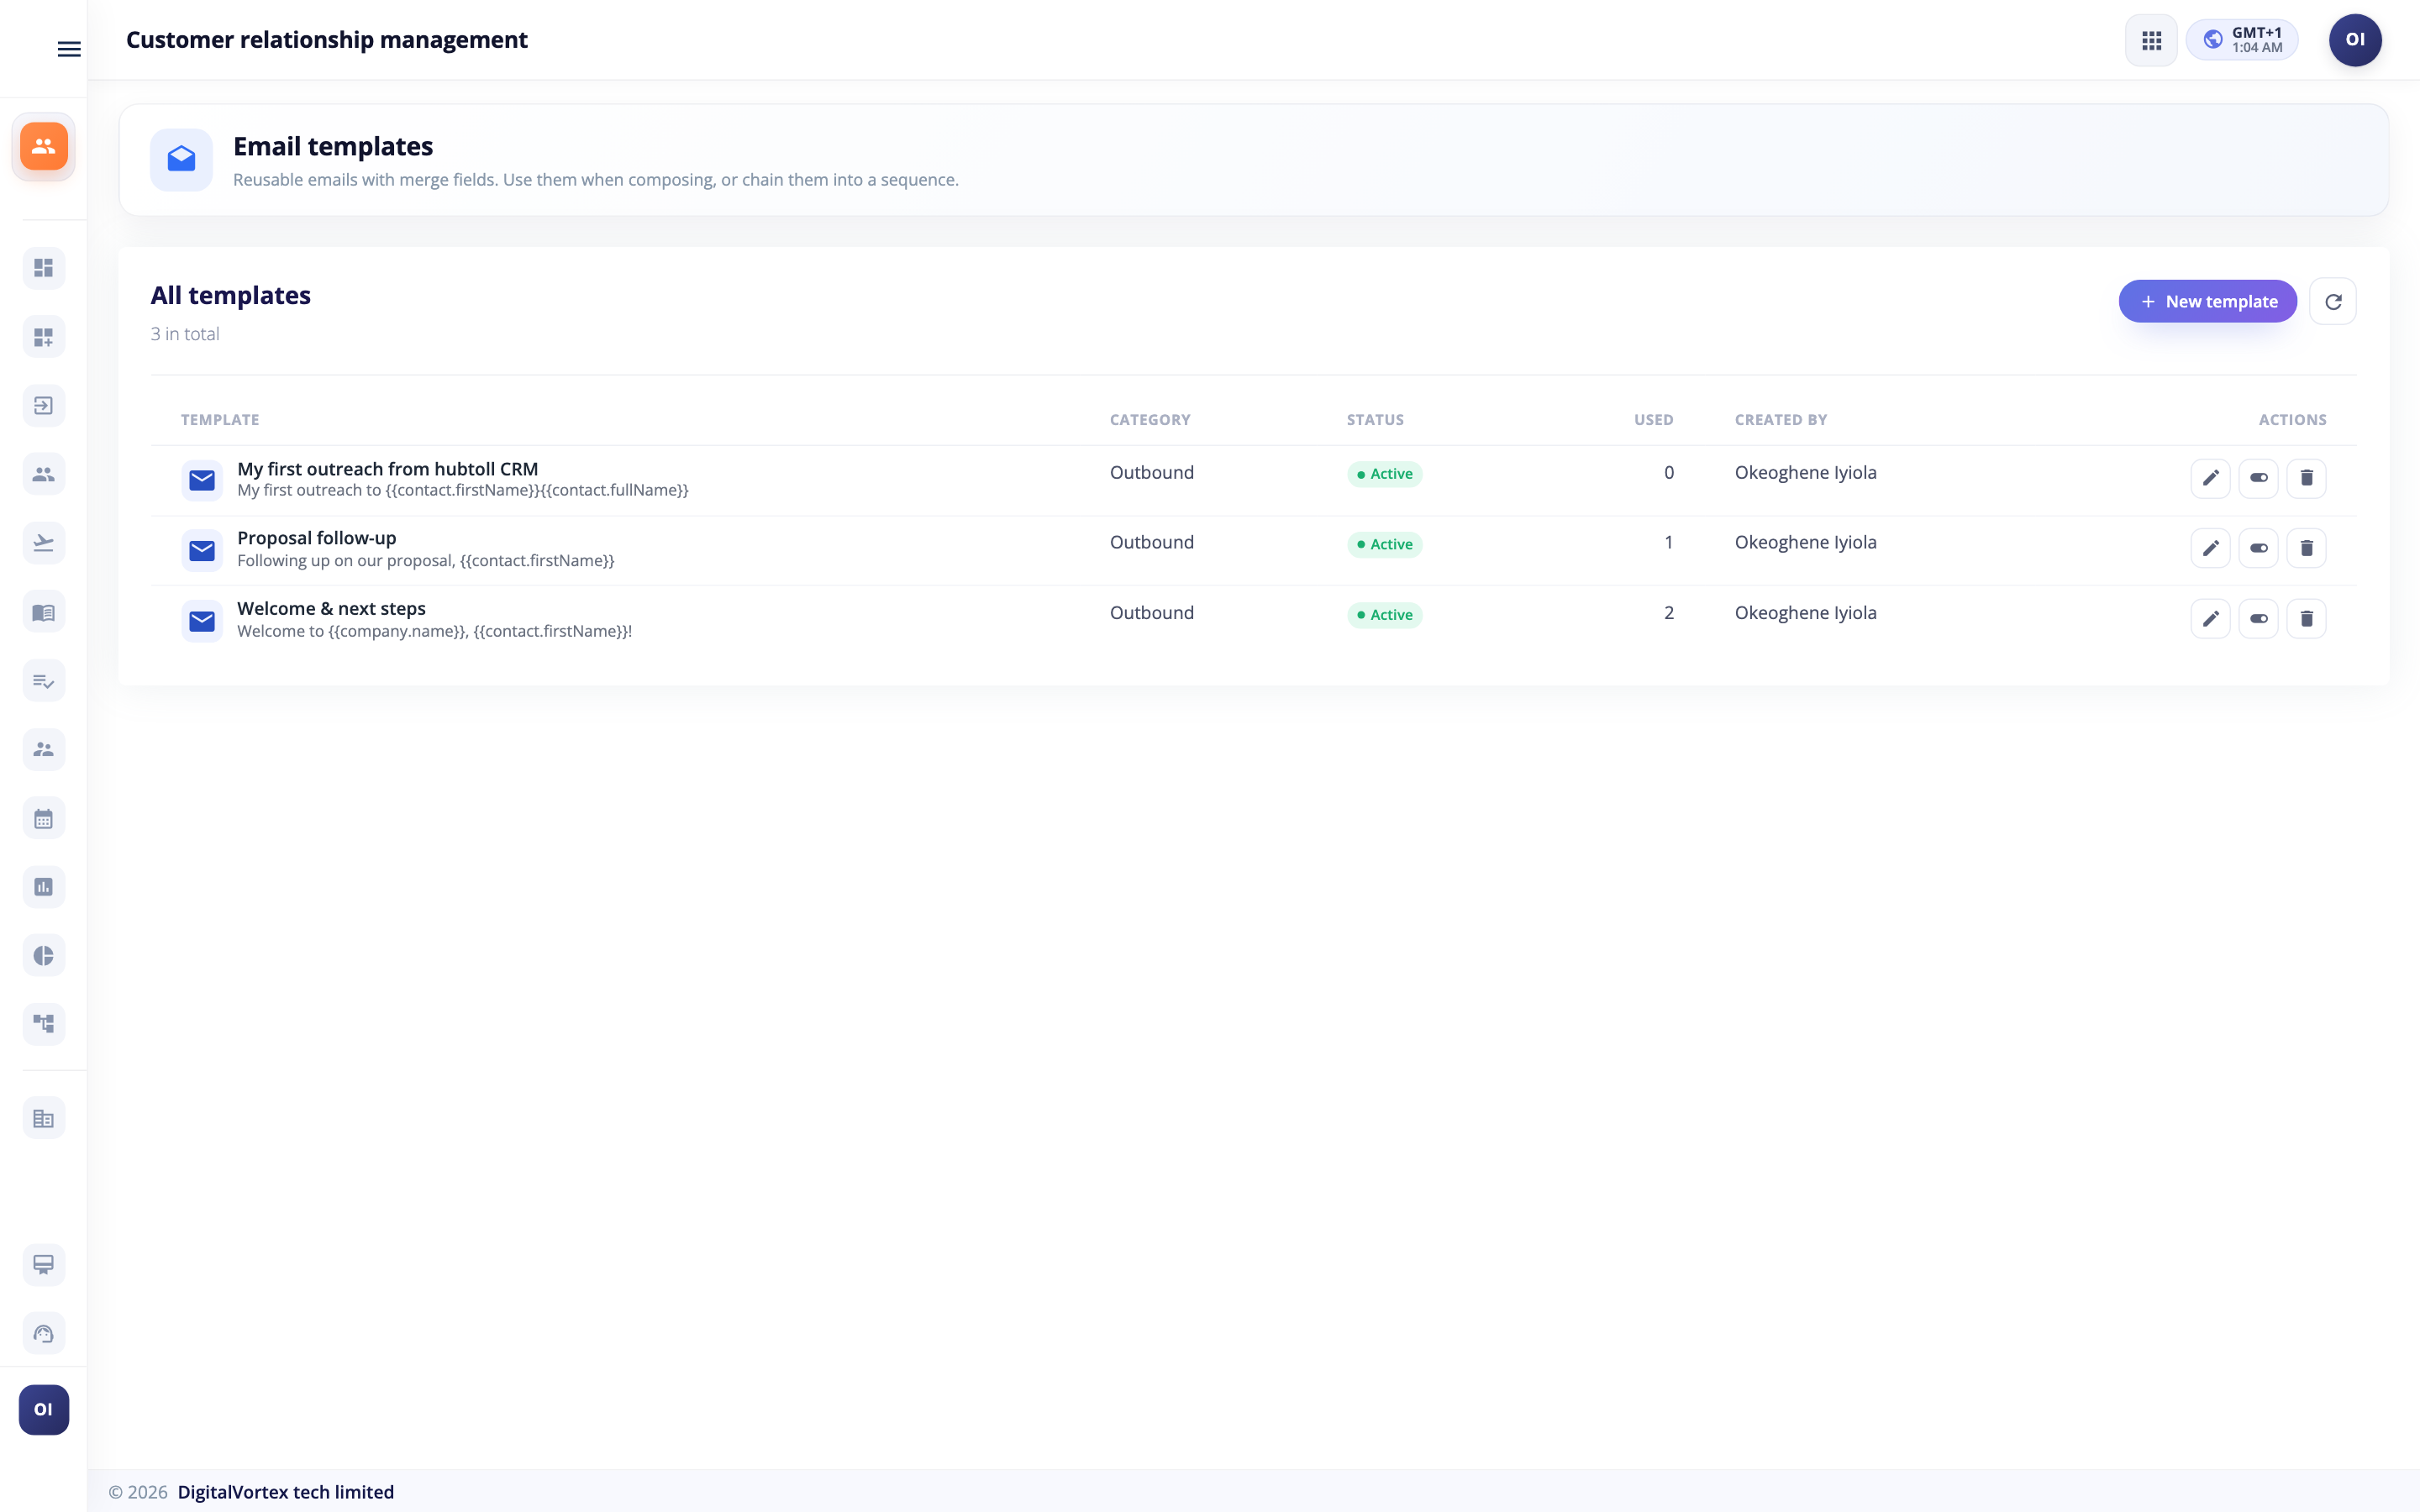The image size is (2420, 1512).
Task: Click used count 2 for Welcome template
Action: pos(1668,613)
